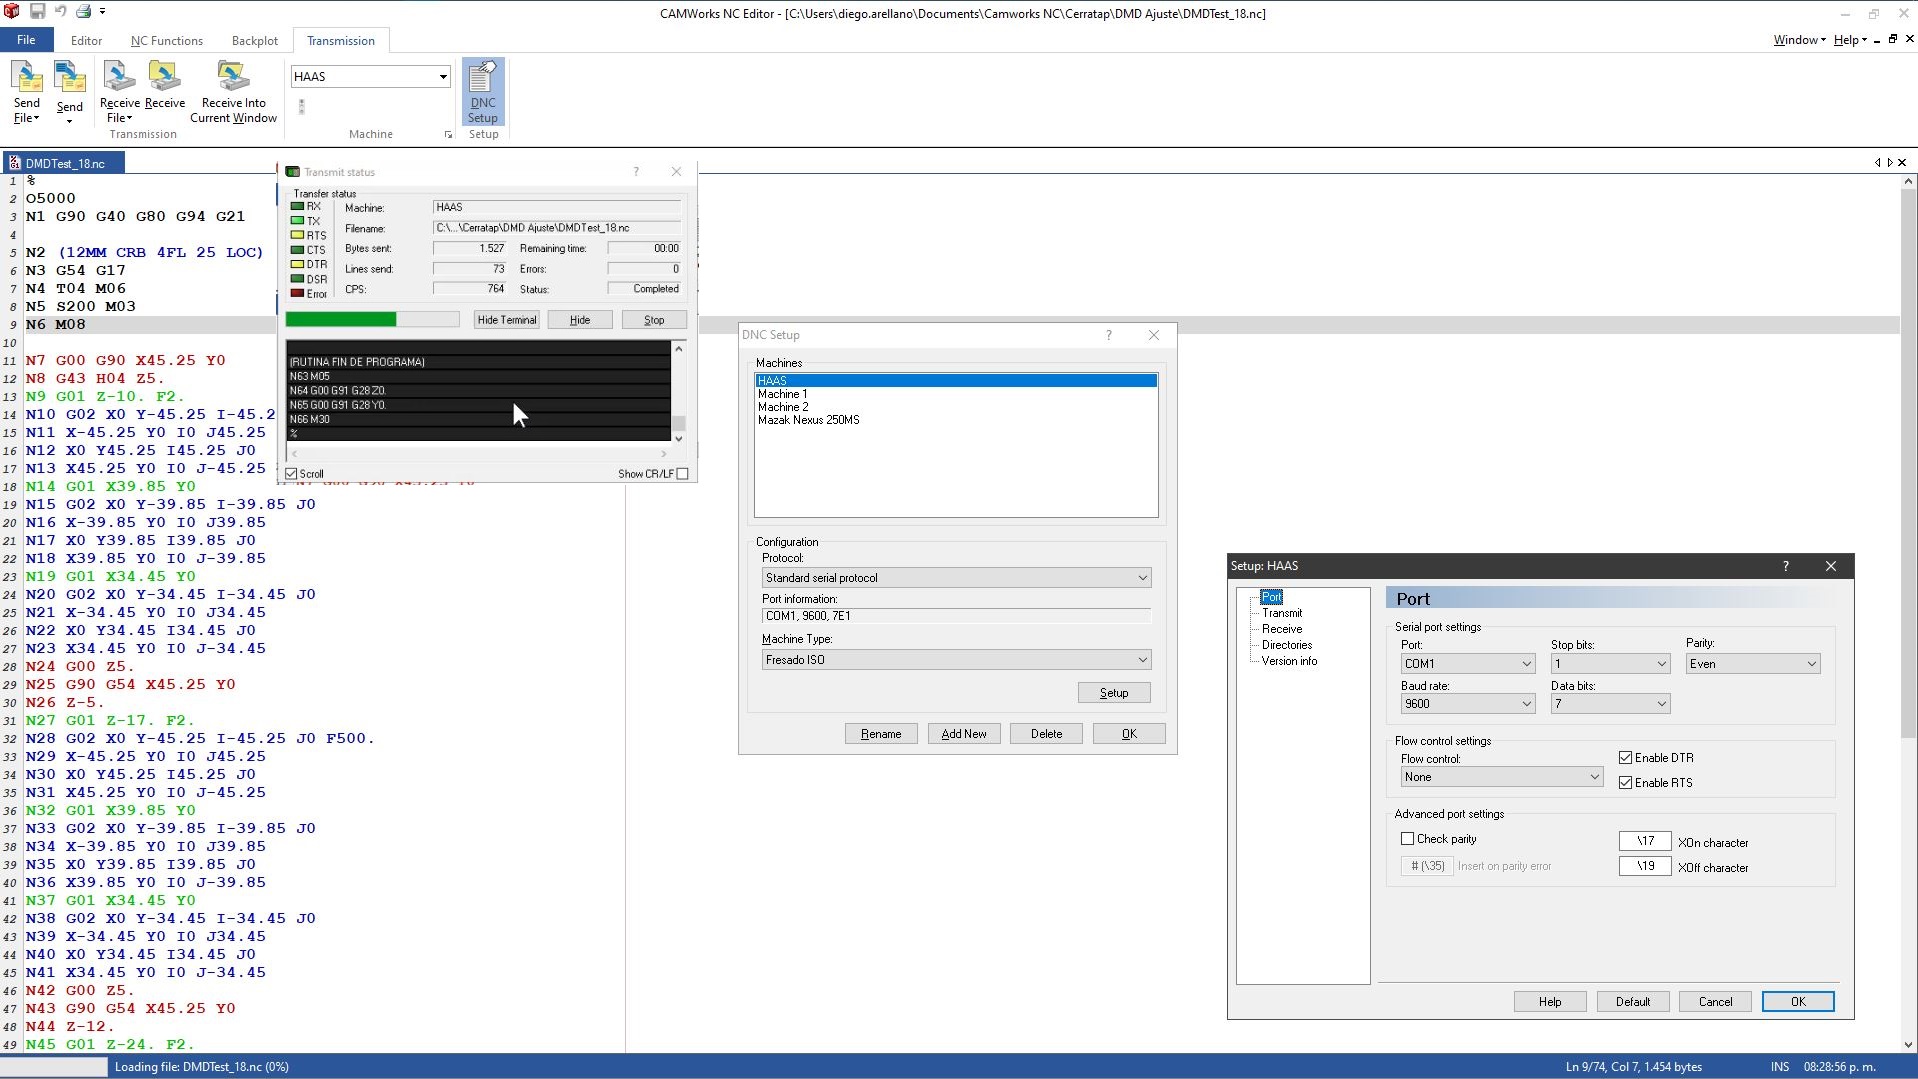Switch to the NC Functions ribbon tab
This screenshot has width=1918, height=1079.
pyautogui.click(x=167, y=41)
